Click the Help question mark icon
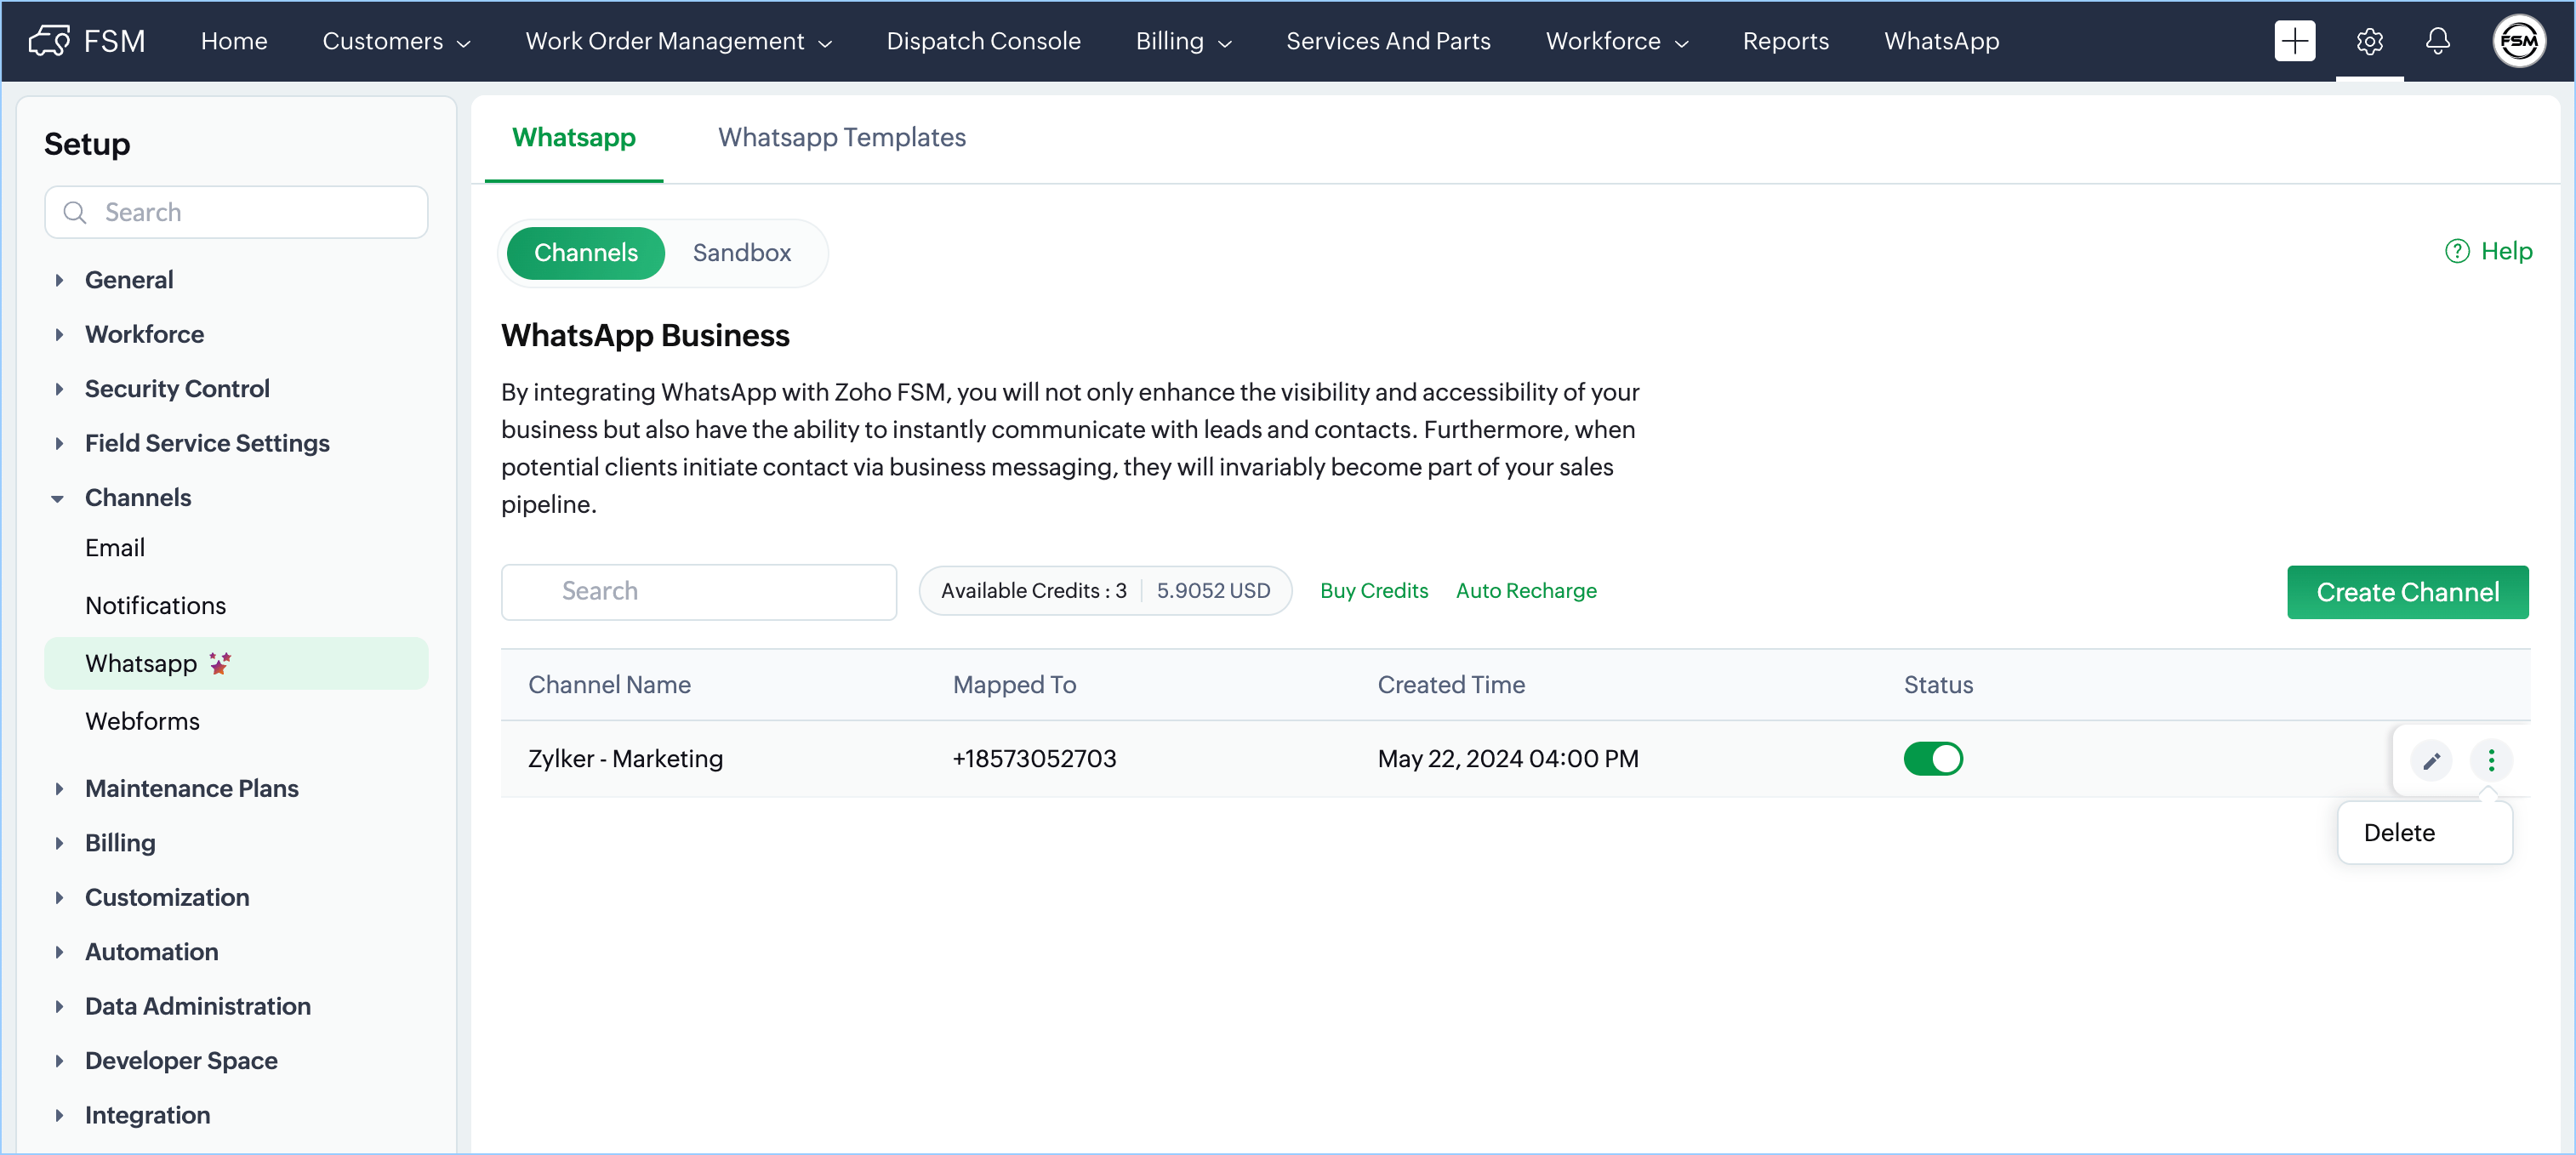 point(2457,251)
